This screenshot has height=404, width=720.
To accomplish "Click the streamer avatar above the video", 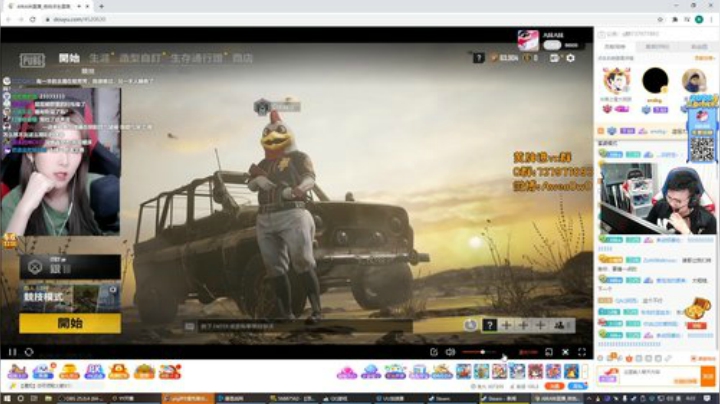I will [x=528, y=40].
